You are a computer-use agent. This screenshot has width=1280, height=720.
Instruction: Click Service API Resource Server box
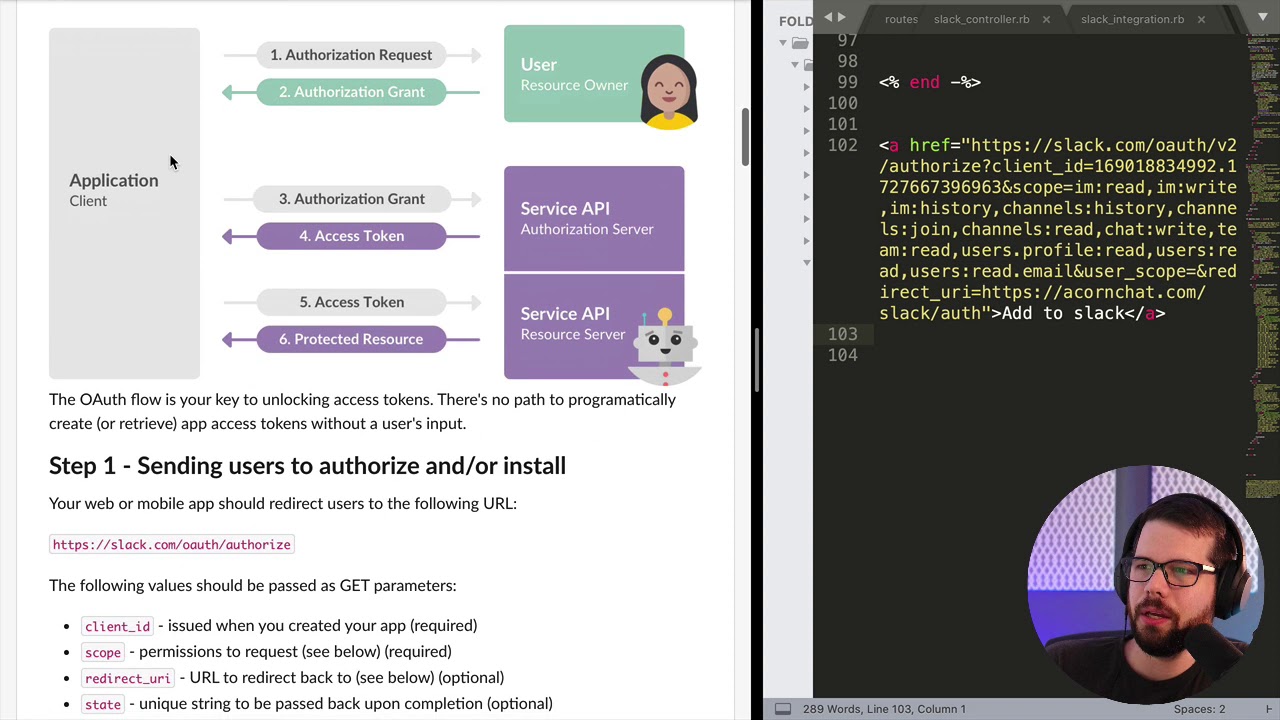click(x=594, y=326)
